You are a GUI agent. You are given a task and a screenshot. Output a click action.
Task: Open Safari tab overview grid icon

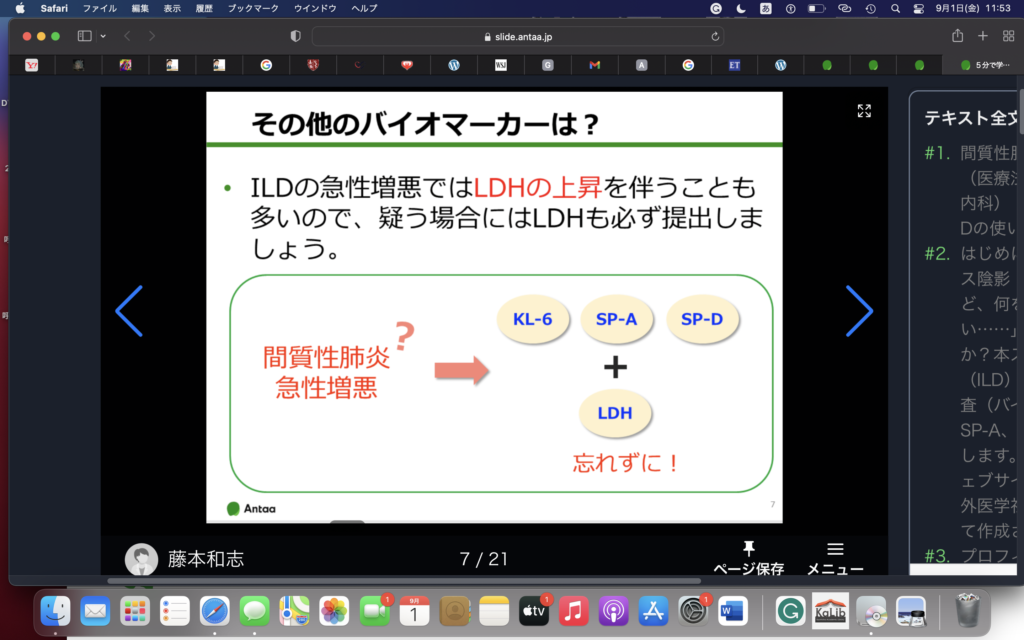pyautogui.click(x=1008, y=36)
